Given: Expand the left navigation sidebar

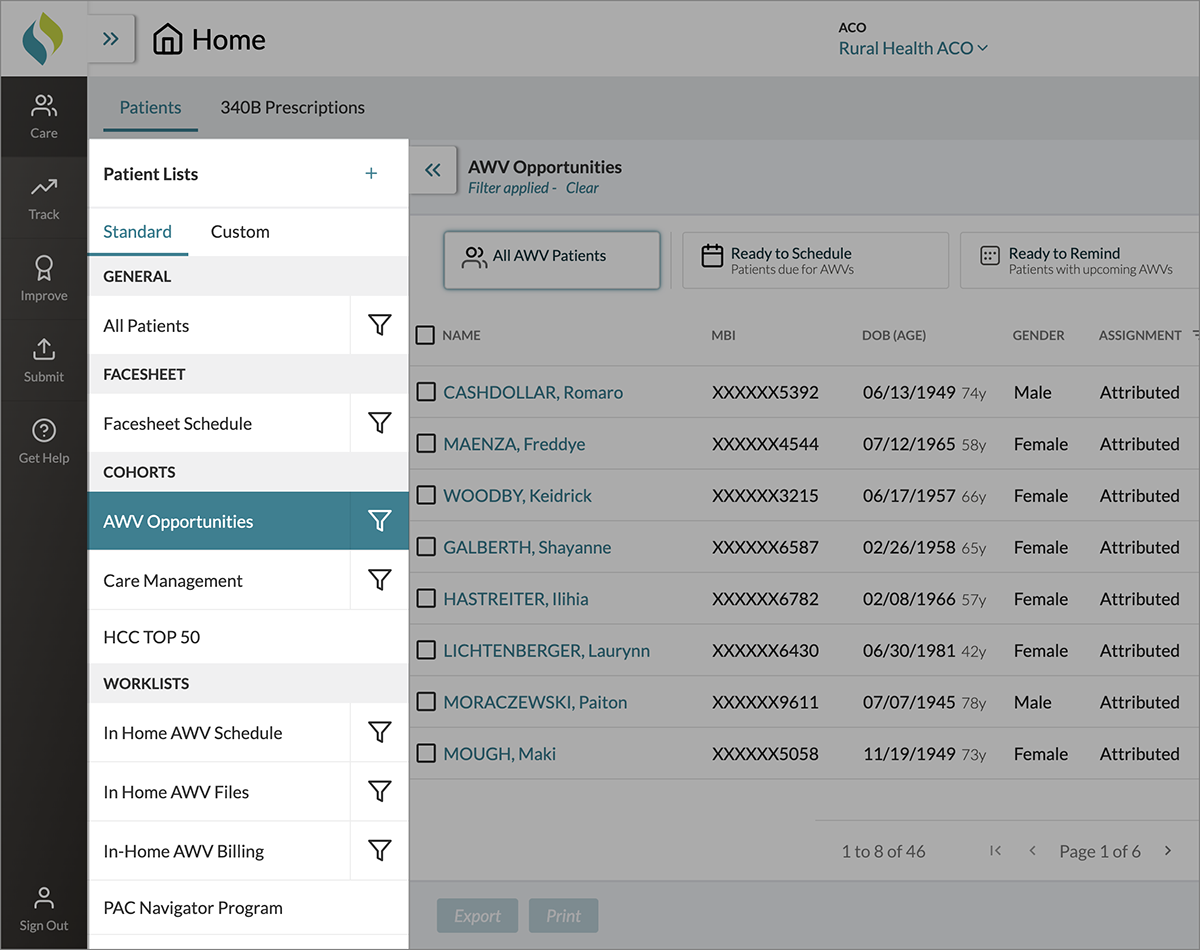Looking at the screenshot, I should [111, 40].
